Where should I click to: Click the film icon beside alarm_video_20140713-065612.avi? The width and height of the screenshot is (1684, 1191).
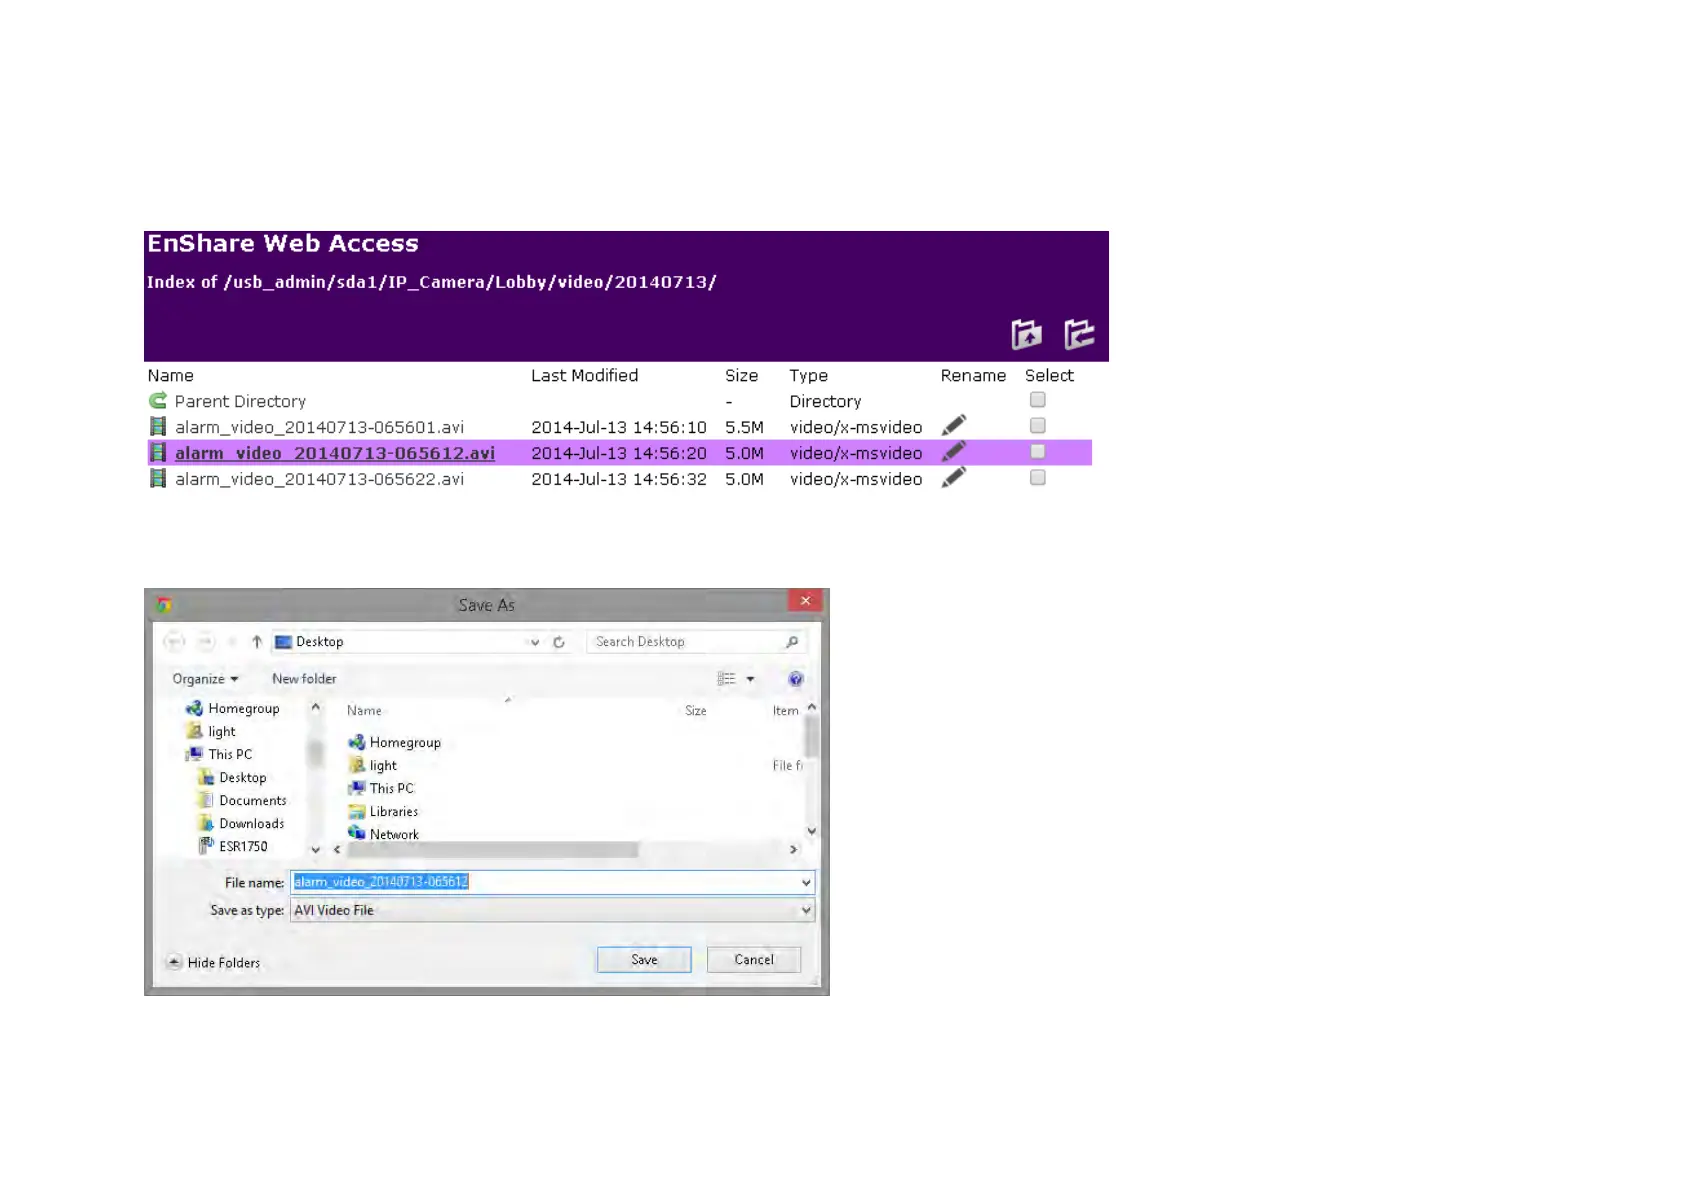click(x=158, y=453)
